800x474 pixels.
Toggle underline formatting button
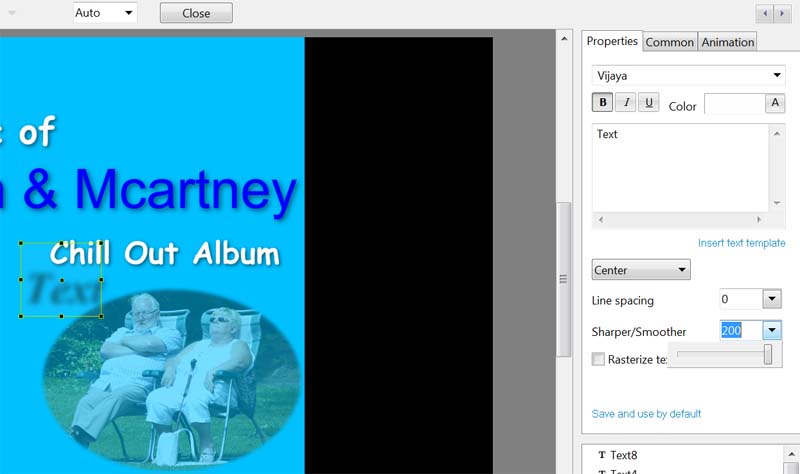click(649, 102)
